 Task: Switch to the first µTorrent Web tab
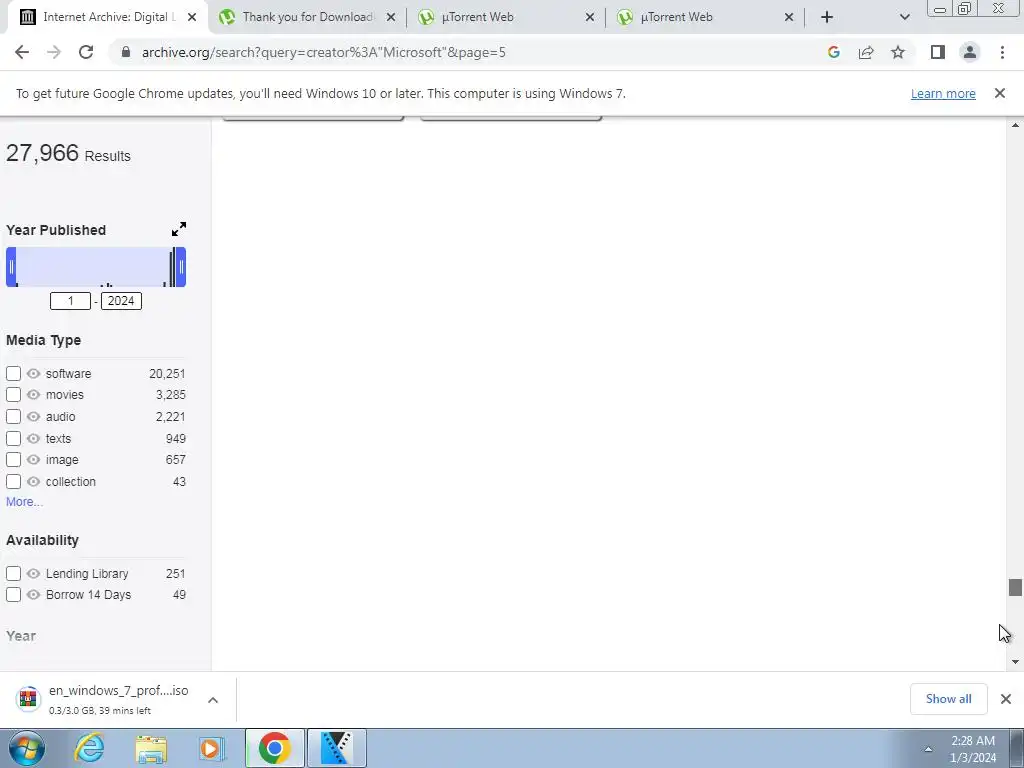[x=506, y=17]
